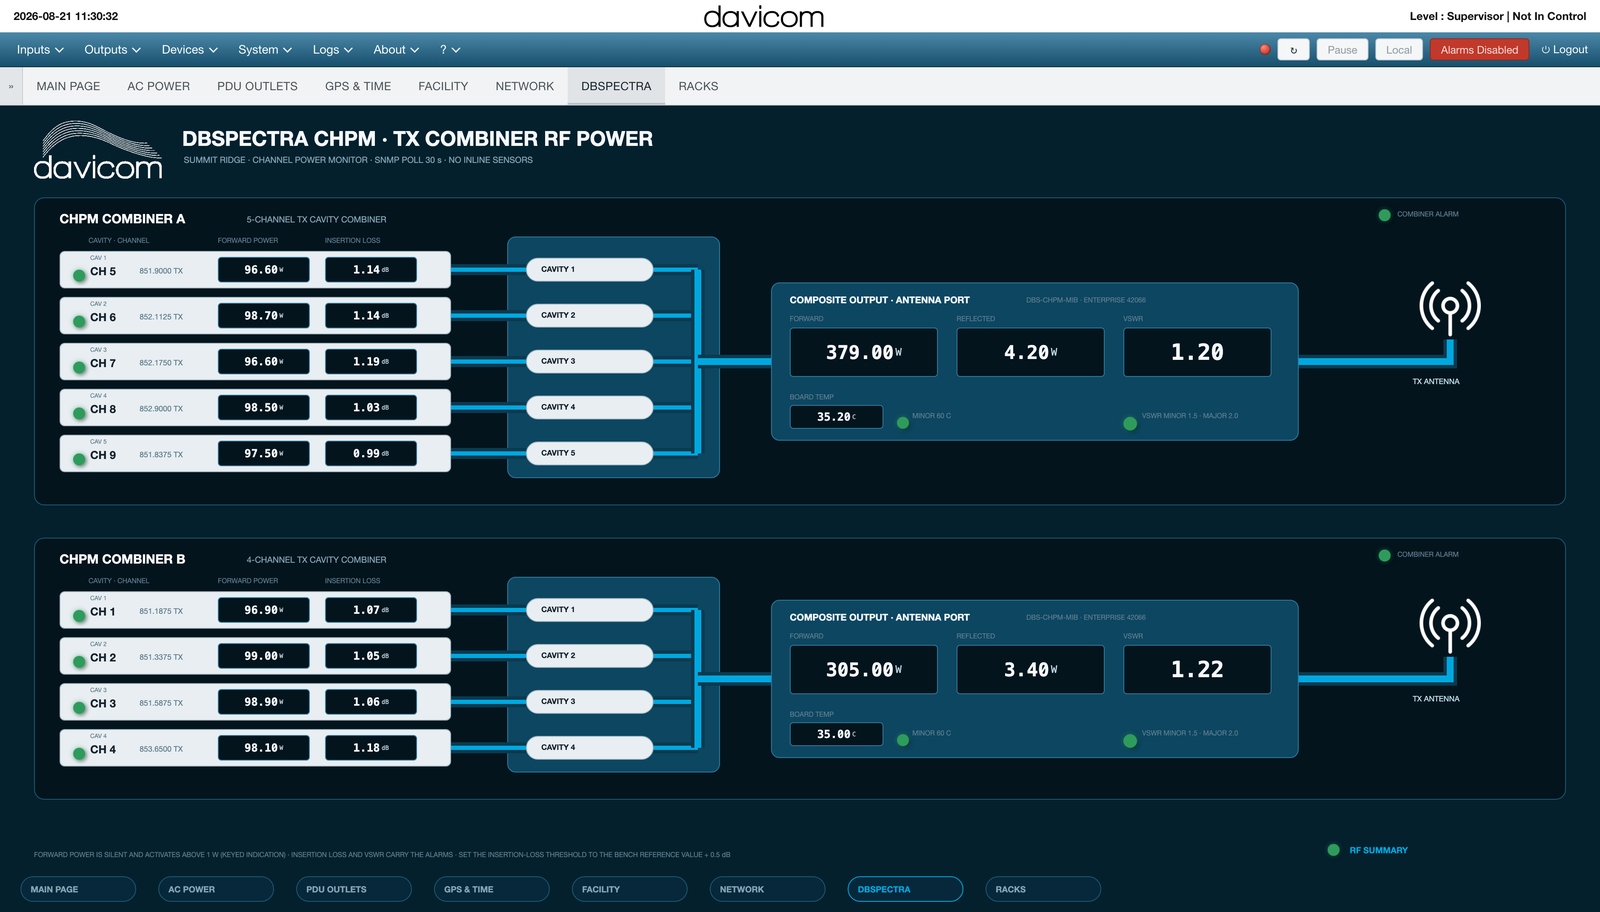Viewport: 1600px width, 912px height.
Task: Open the ? help dropdown menu
Action: coord(450,50)
